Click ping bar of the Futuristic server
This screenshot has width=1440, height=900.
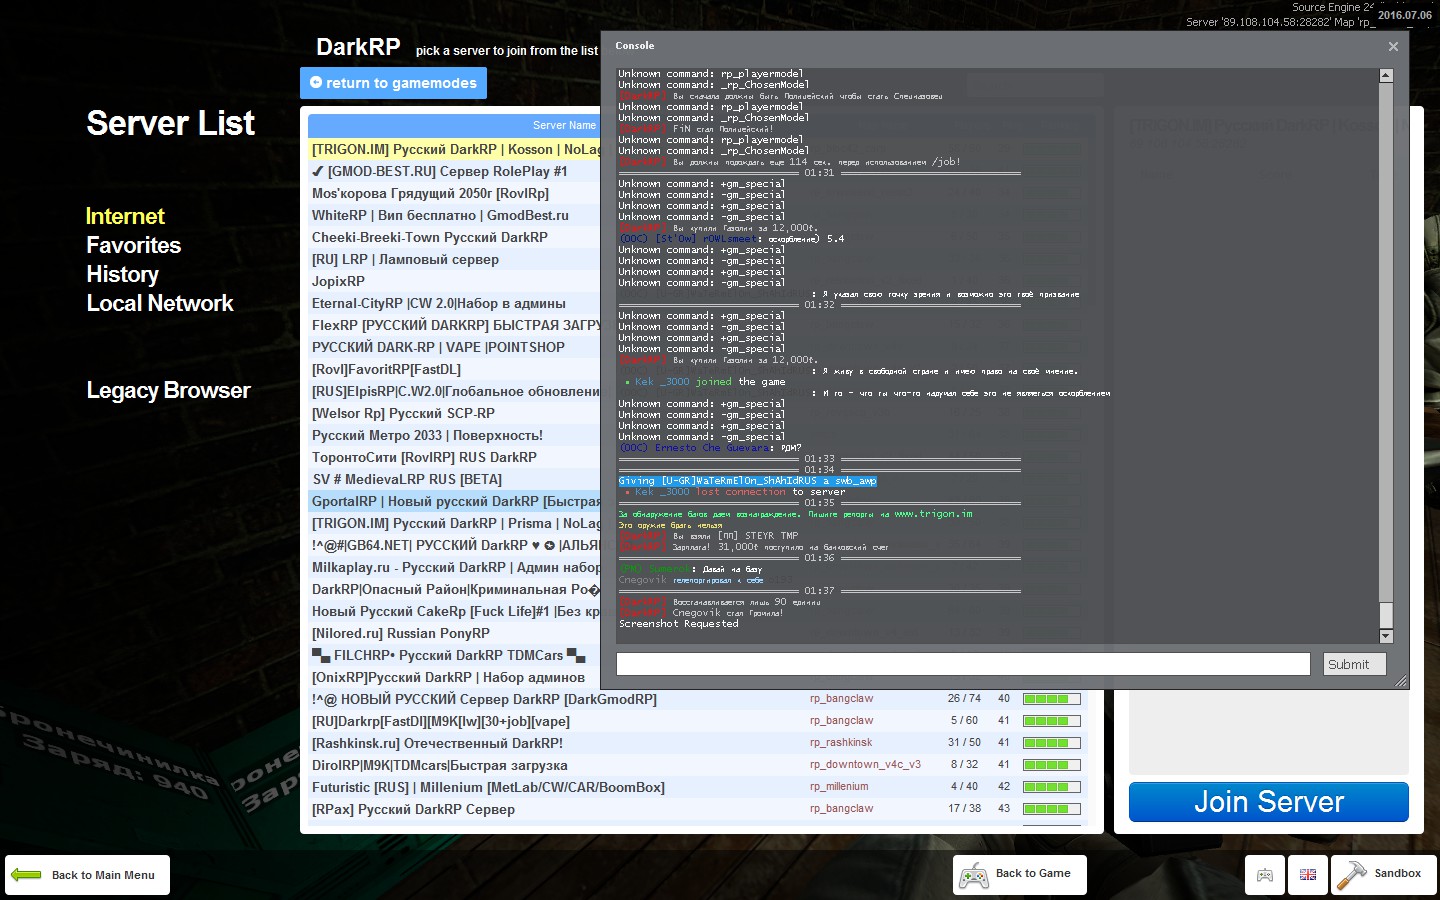coord(1052,787)
